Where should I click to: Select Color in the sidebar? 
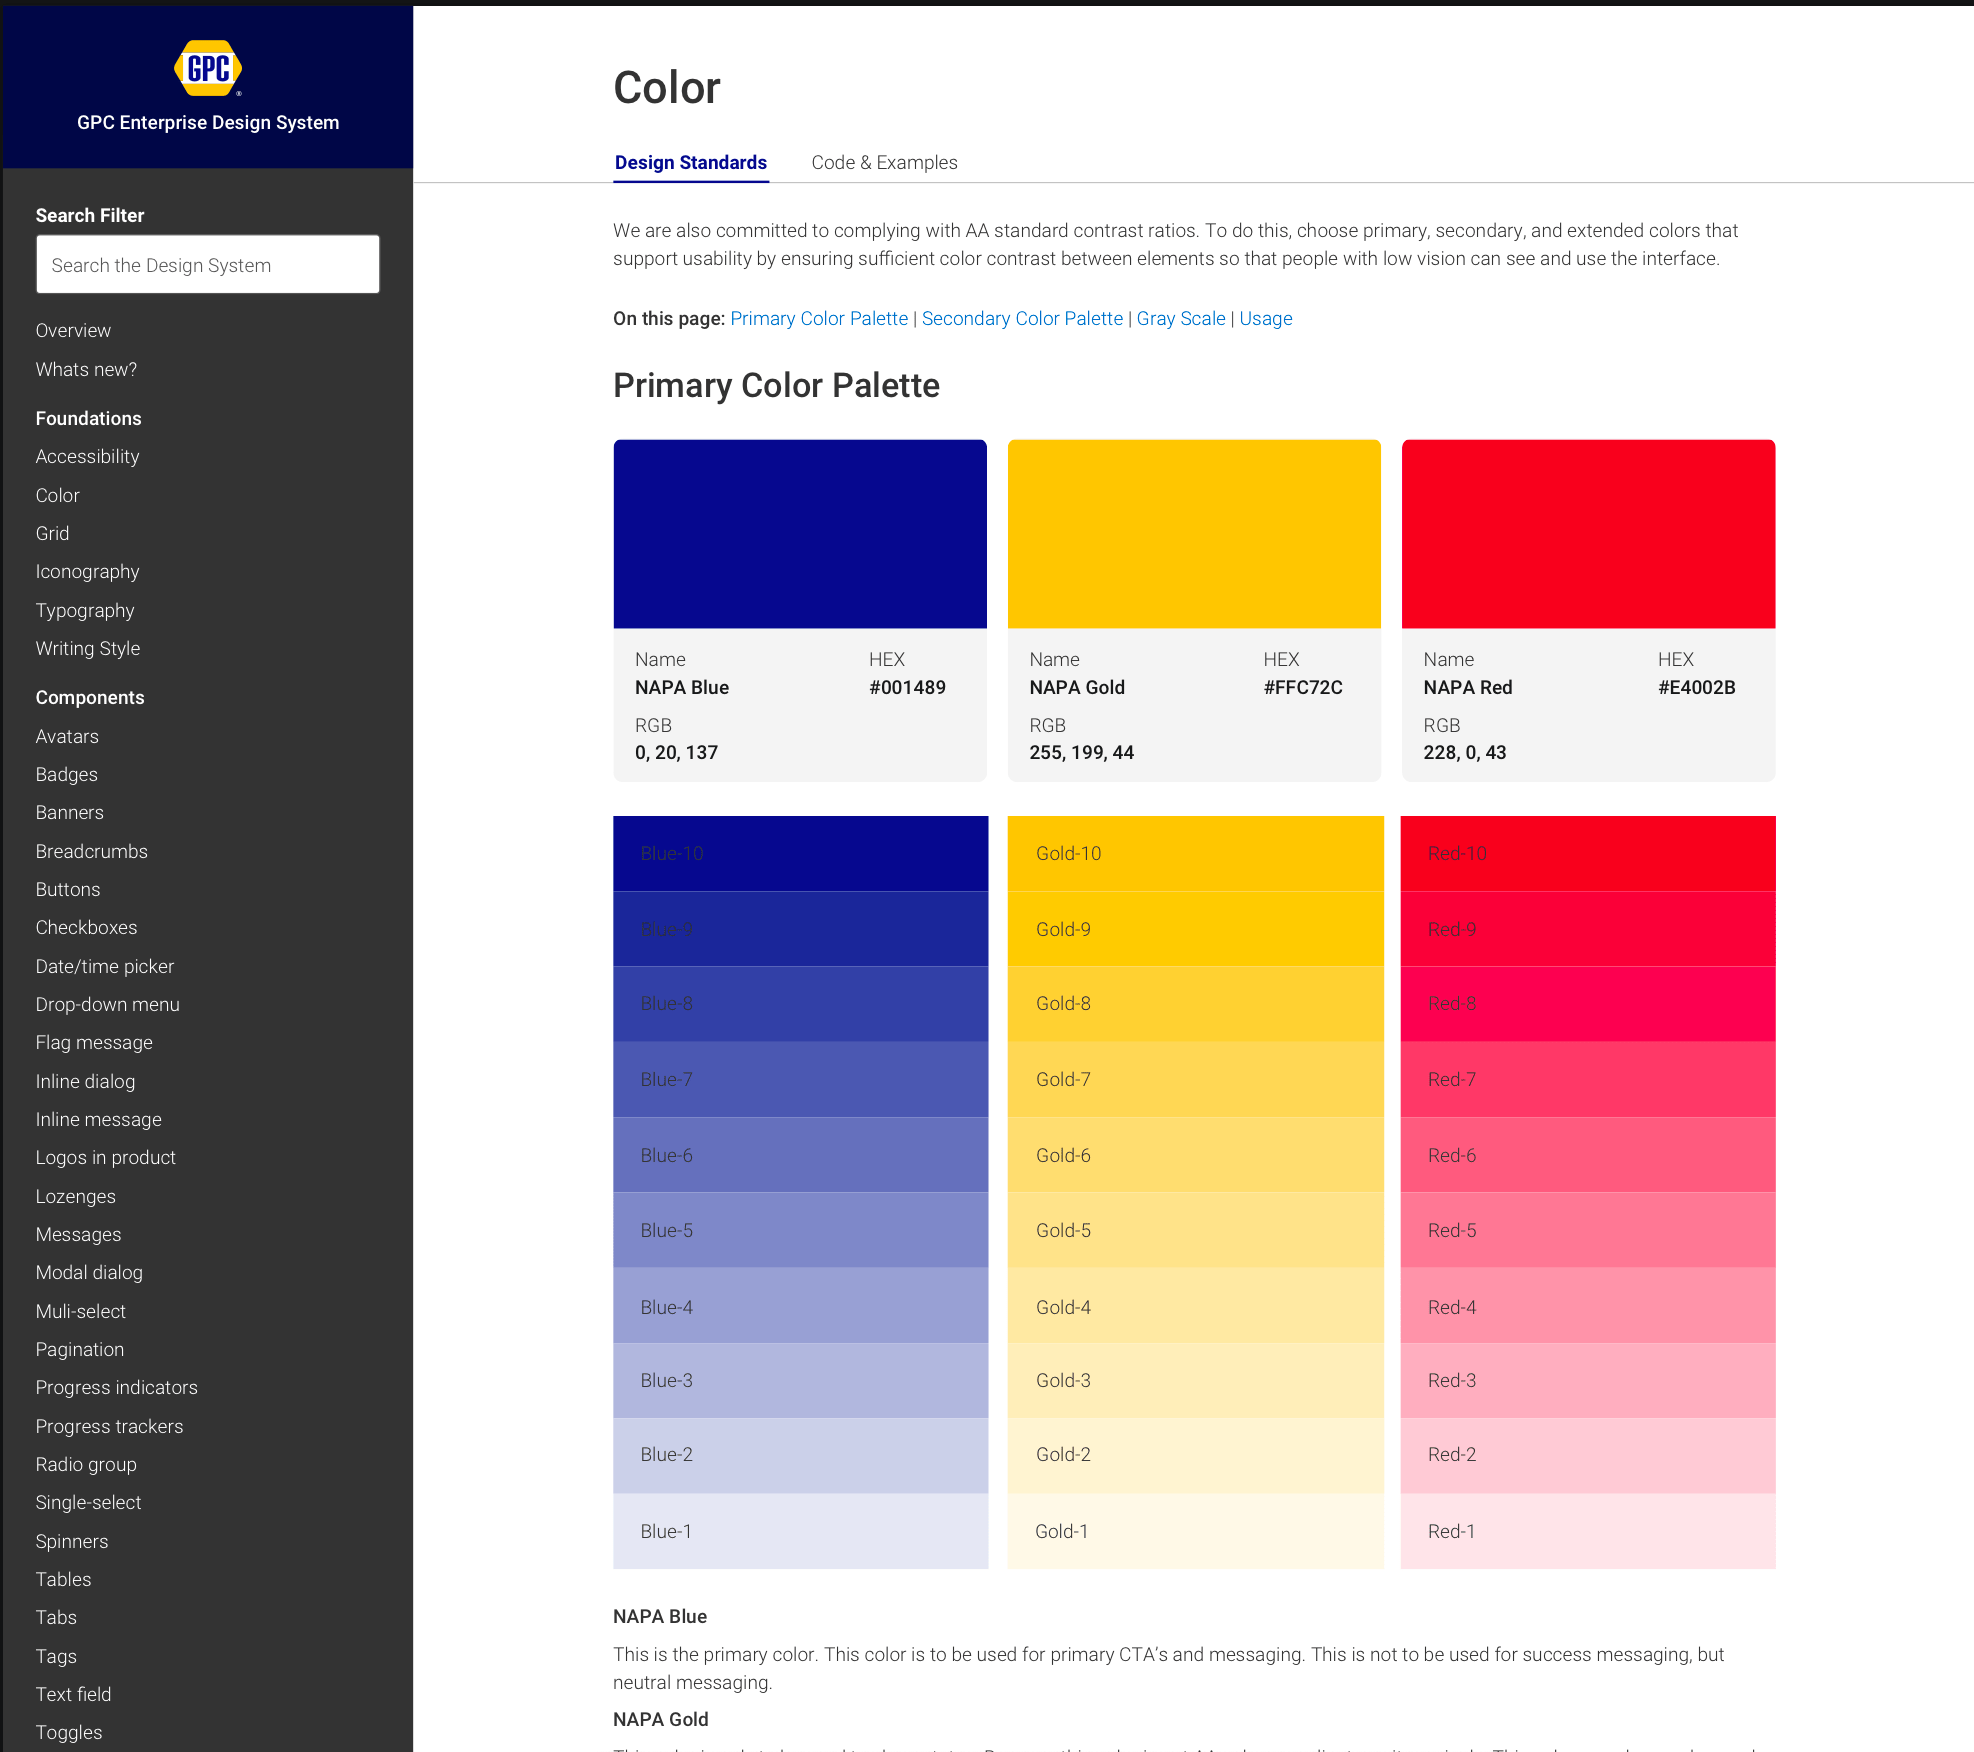coord(57,495)
